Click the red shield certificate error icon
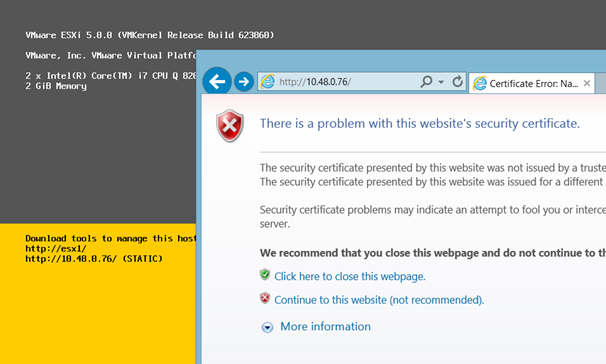This screenshot has width=606, height=364. (230, 126)
